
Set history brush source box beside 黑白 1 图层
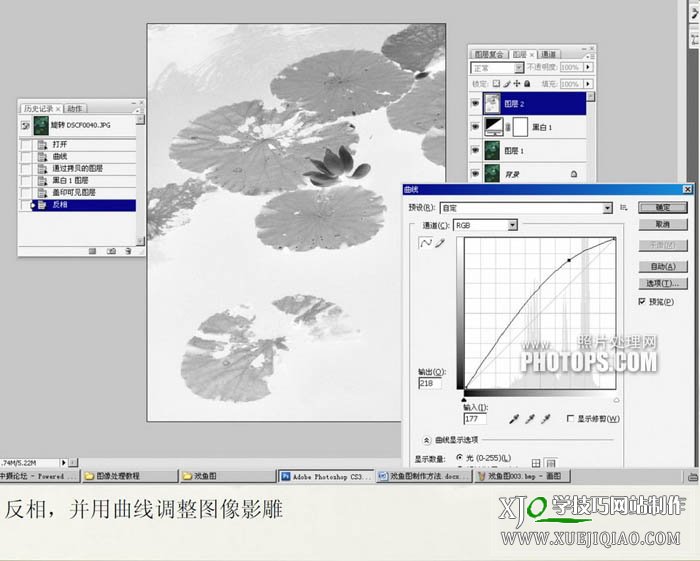click(26, 181)
